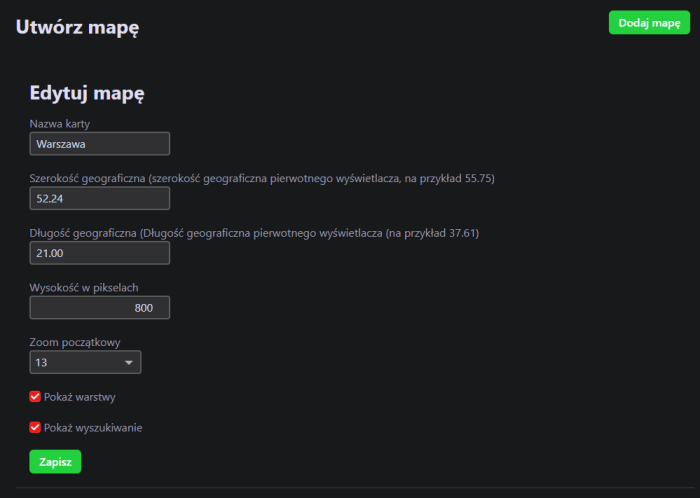The height and width of the screenshot is (498, 700).
Task: Click the arrow icon in the zoom dropdown
Action: pos(129,362)
